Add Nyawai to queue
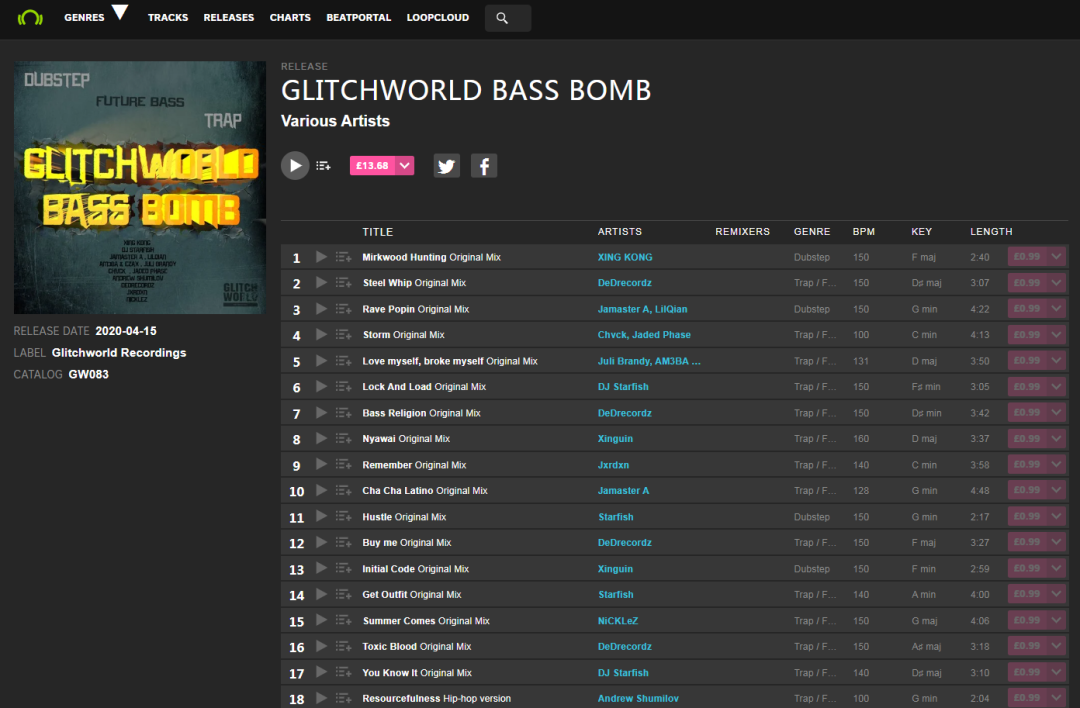 coord(344,439)
